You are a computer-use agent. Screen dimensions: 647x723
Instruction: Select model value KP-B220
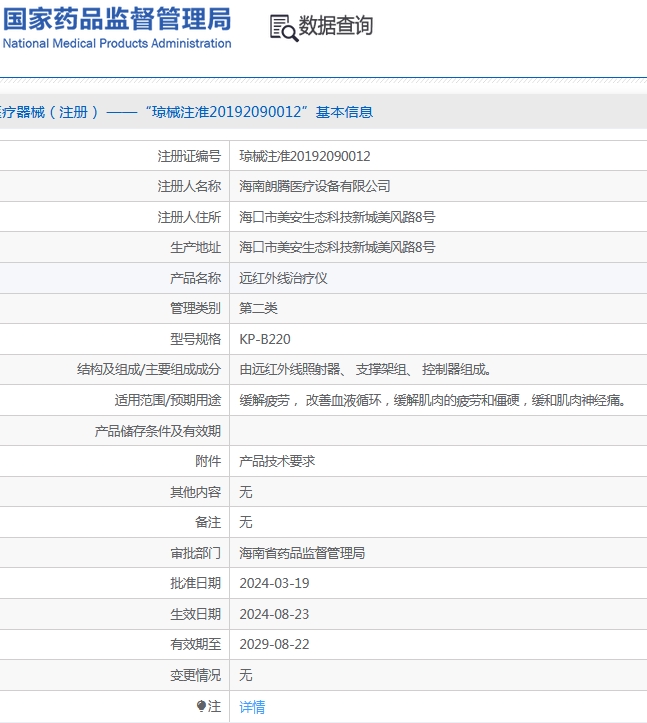[x=265, y=339]
